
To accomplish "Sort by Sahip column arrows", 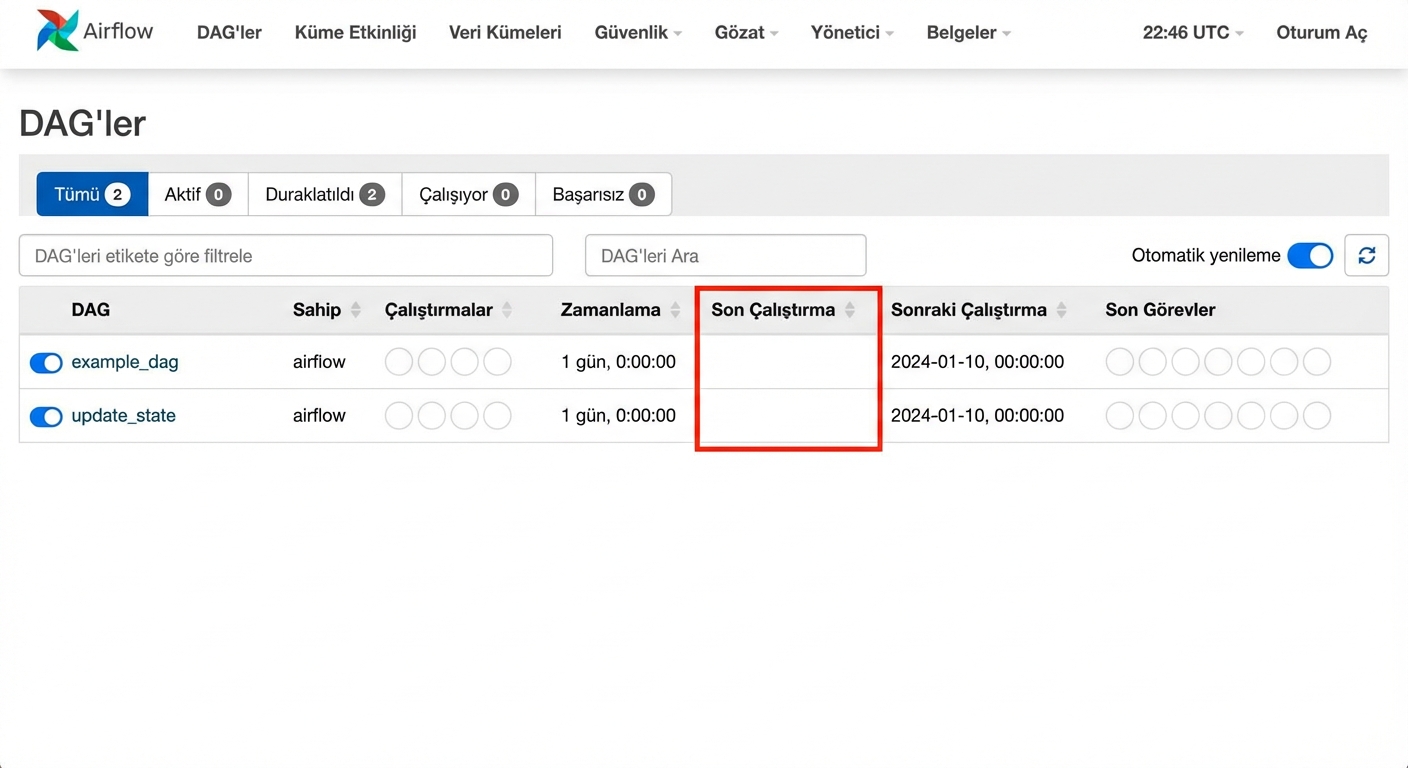I will coord(355,310).
